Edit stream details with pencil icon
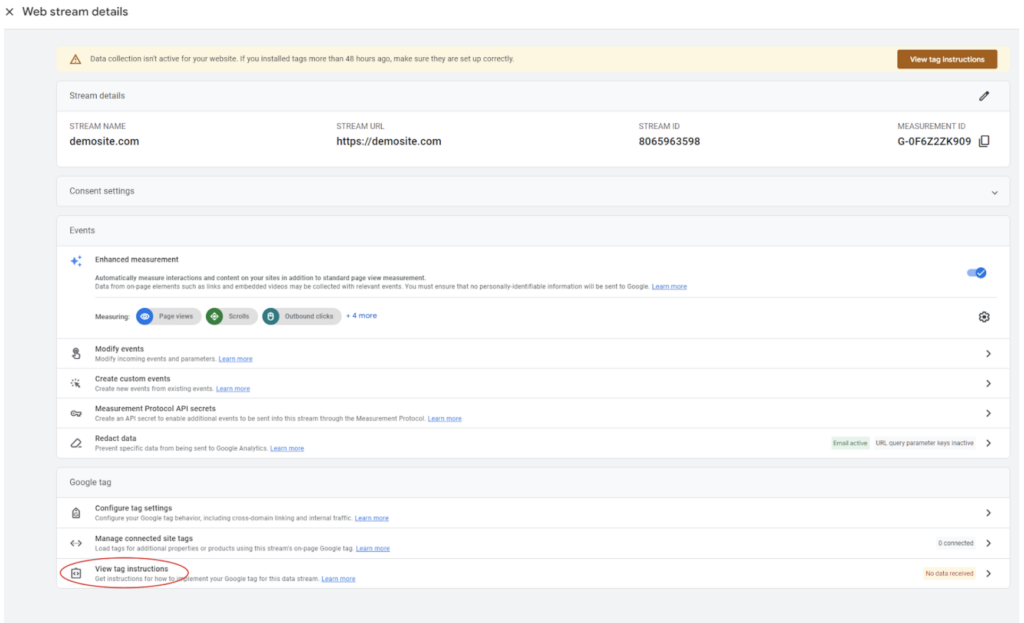This screenshot has height=623, width=1024. click(x=984, y=96)
